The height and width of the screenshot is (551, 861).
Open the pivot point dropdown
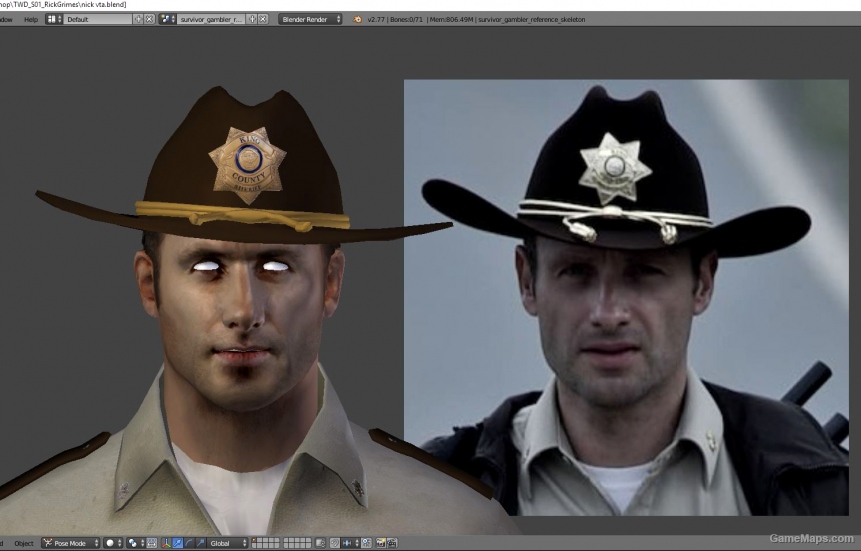(136, 543)
